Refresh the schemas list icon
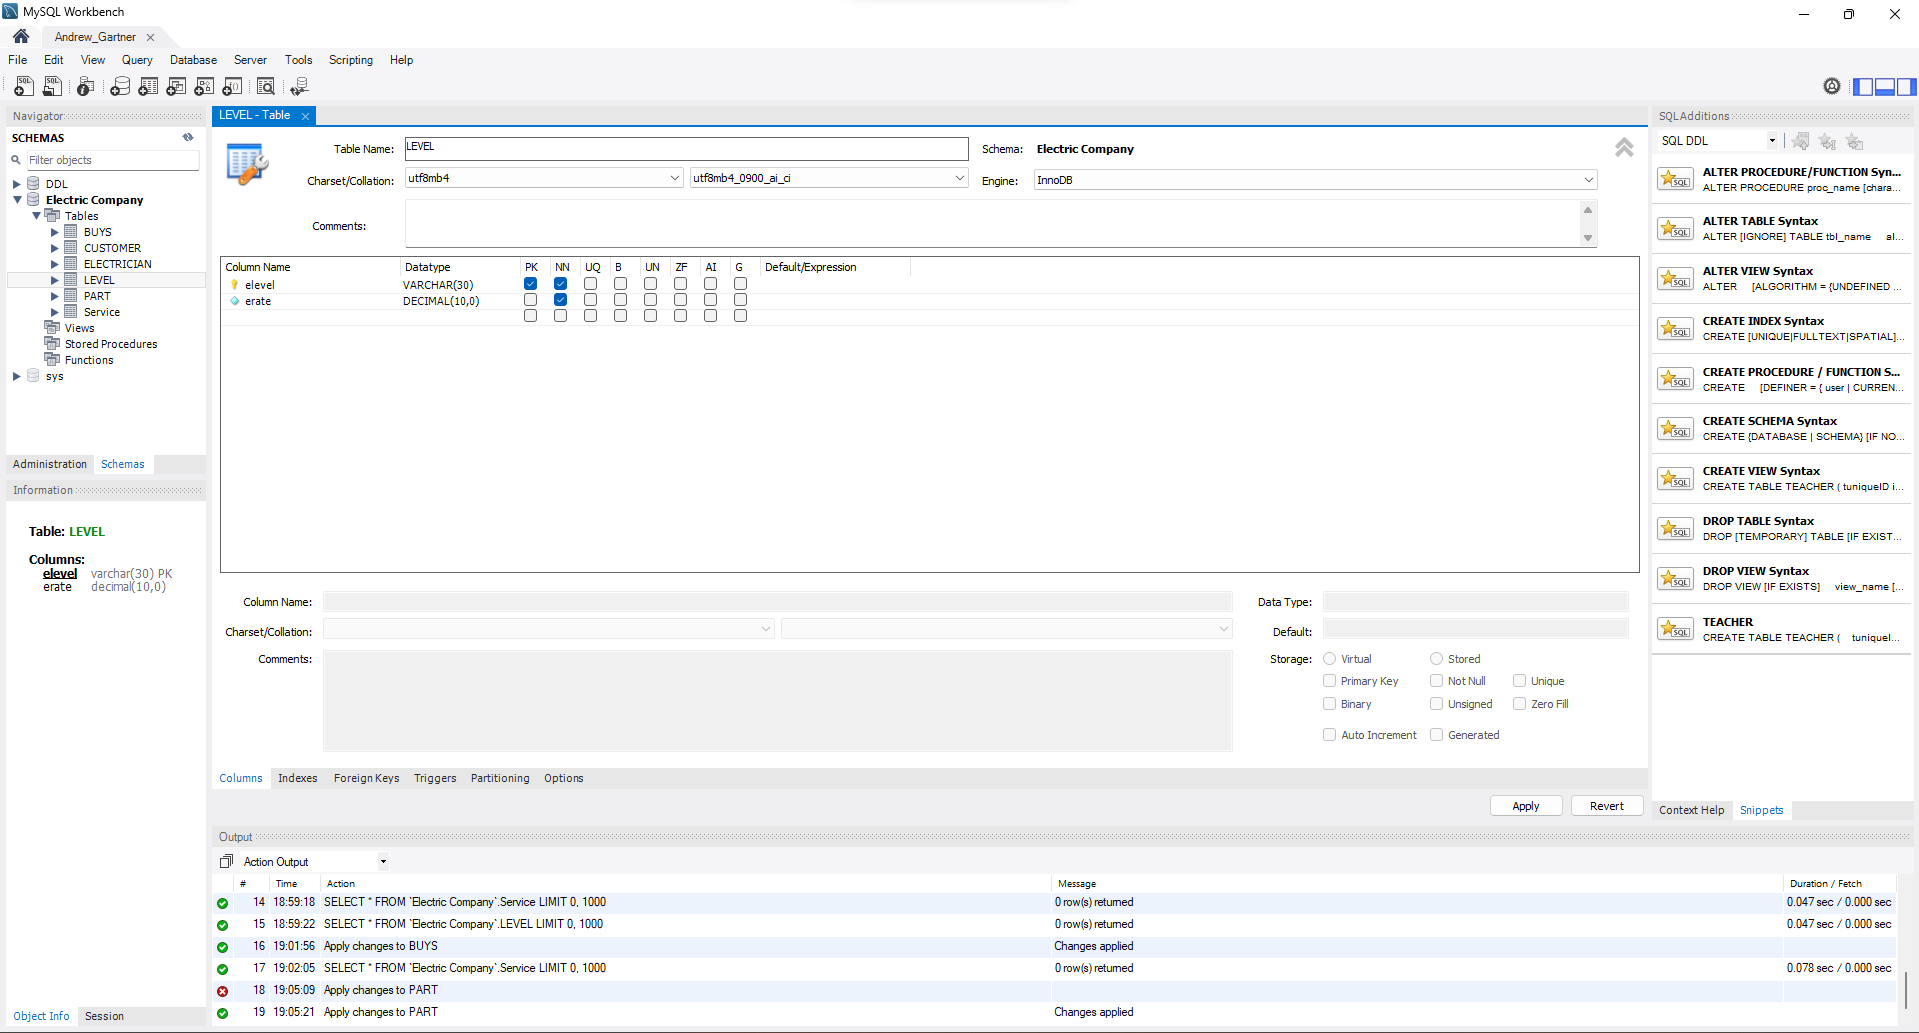1919x1033 pixels. [x=188, y=138]
